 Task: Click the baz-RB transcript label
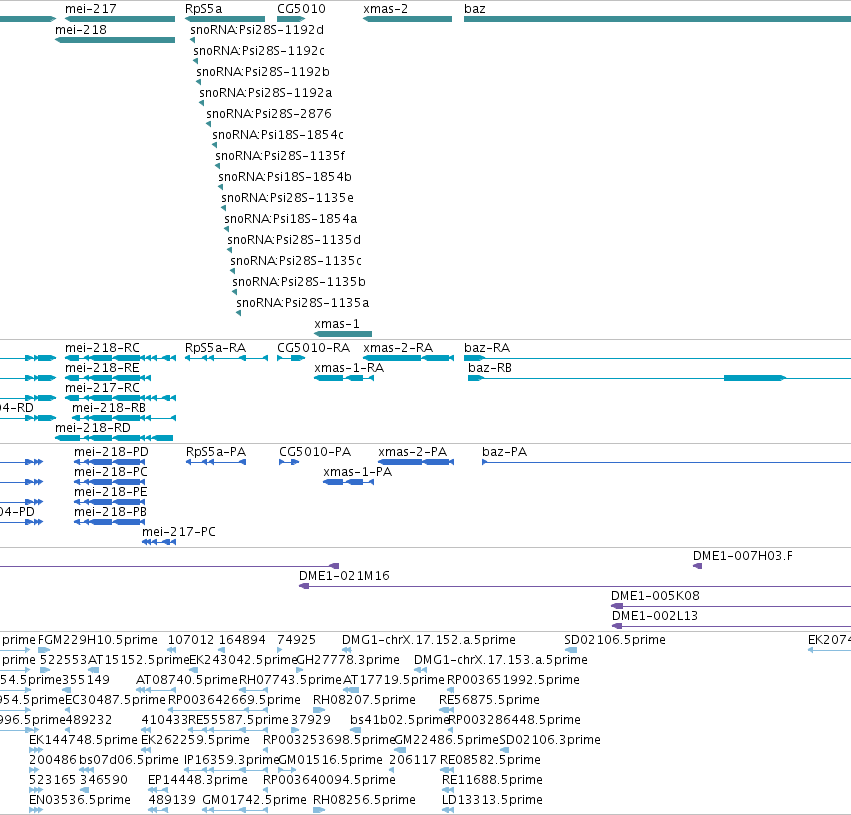click(x=490, y=368)
